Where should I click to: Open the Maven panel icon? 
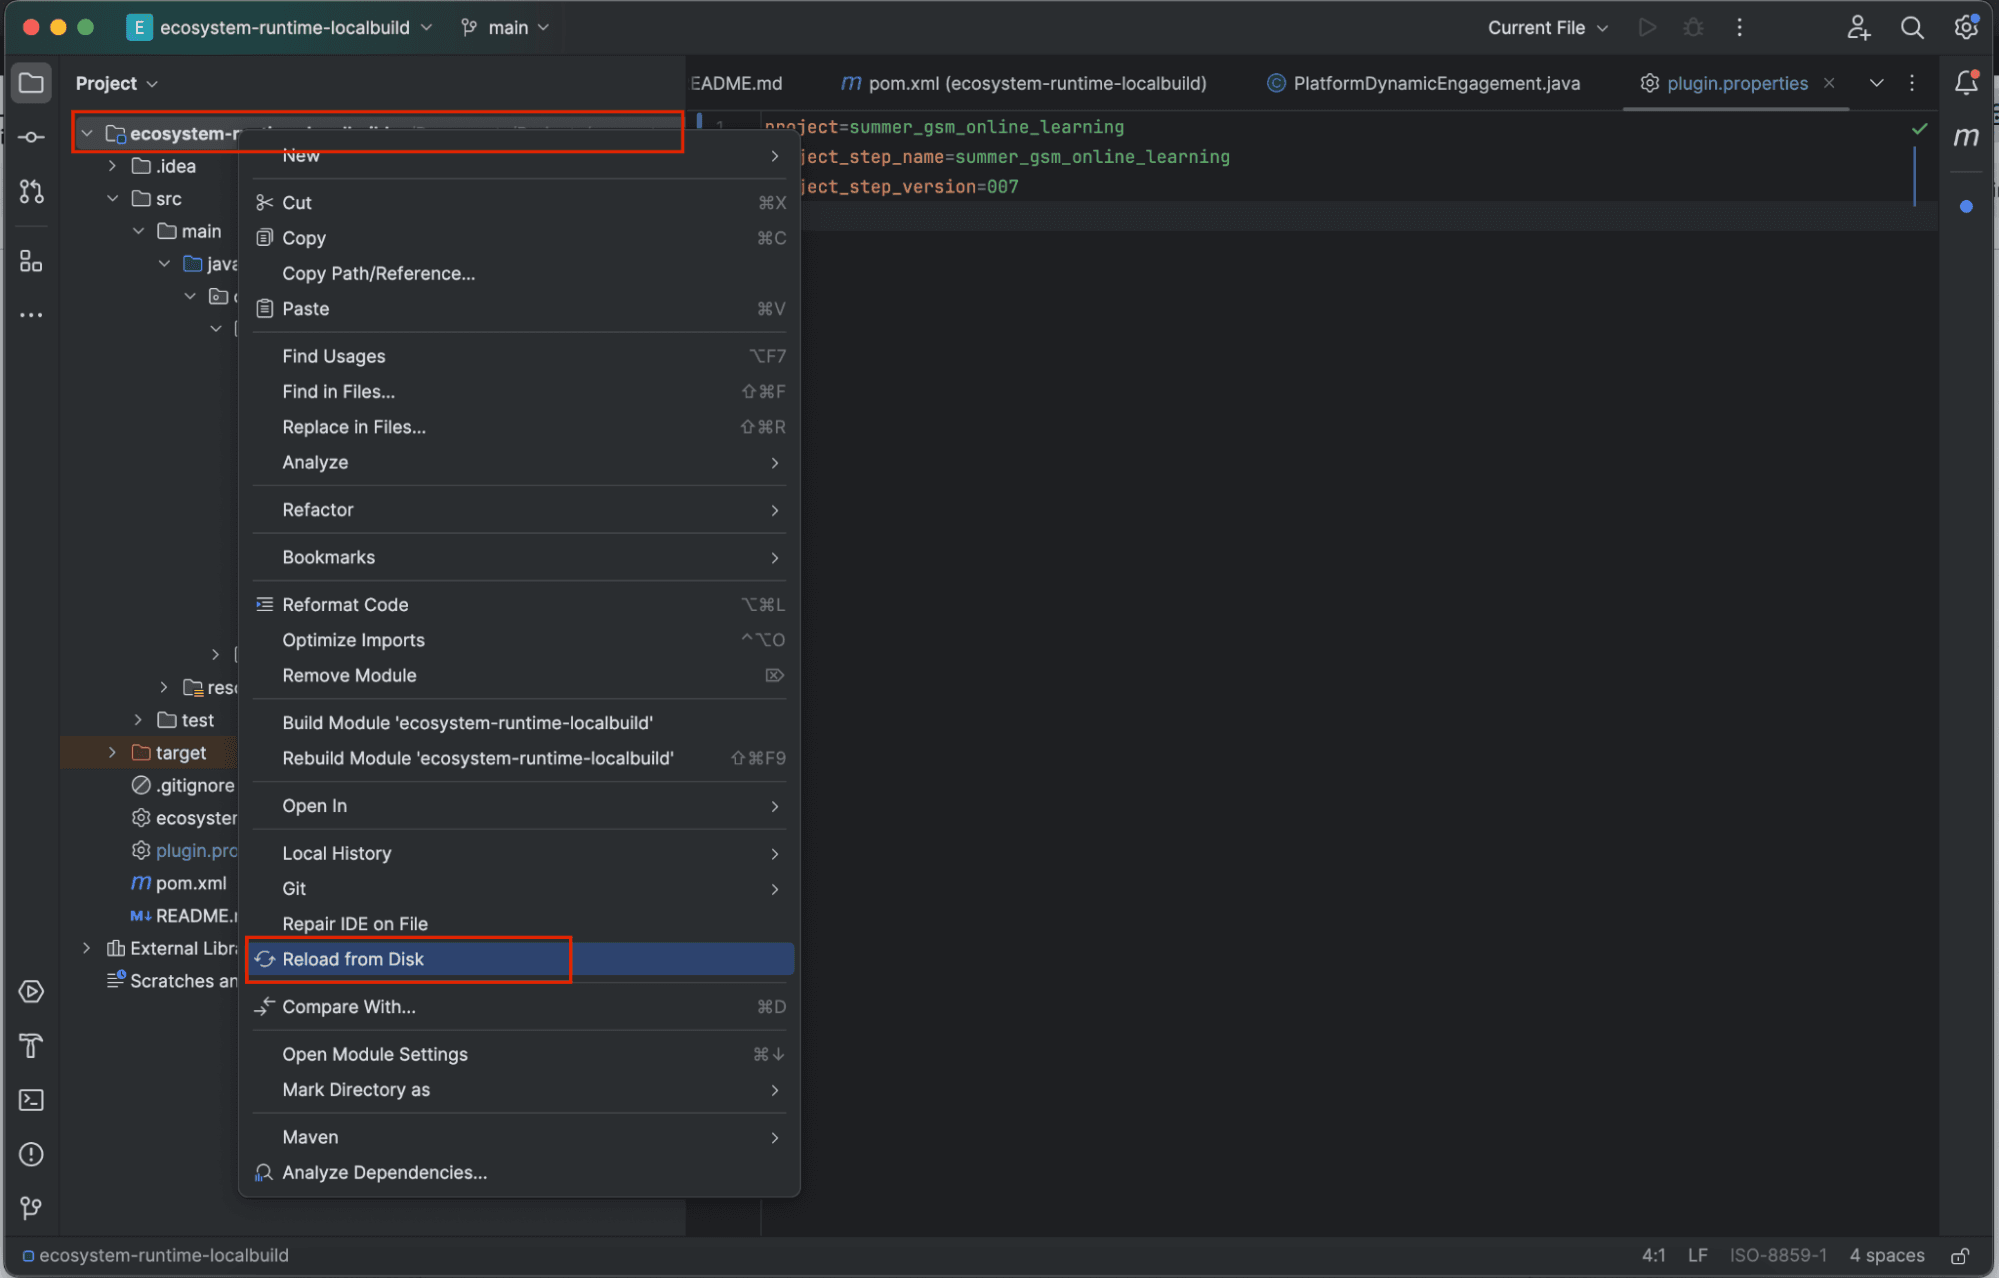(x=1966, y=137)
